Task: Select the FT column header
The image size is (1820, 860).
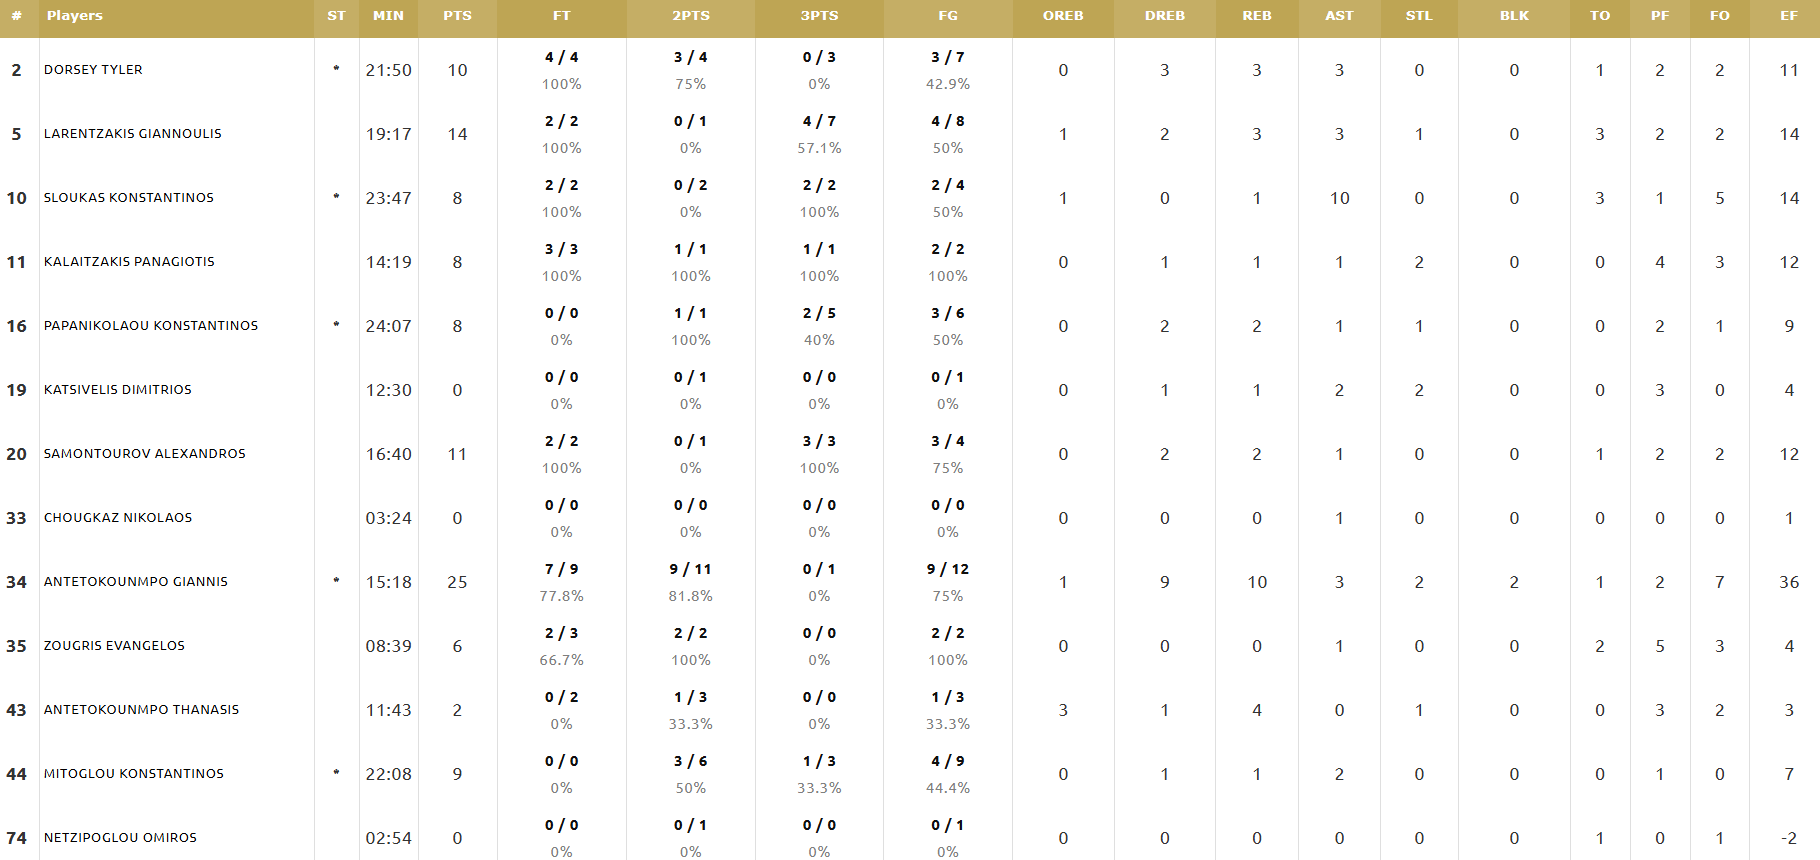Action: (562, 16)
